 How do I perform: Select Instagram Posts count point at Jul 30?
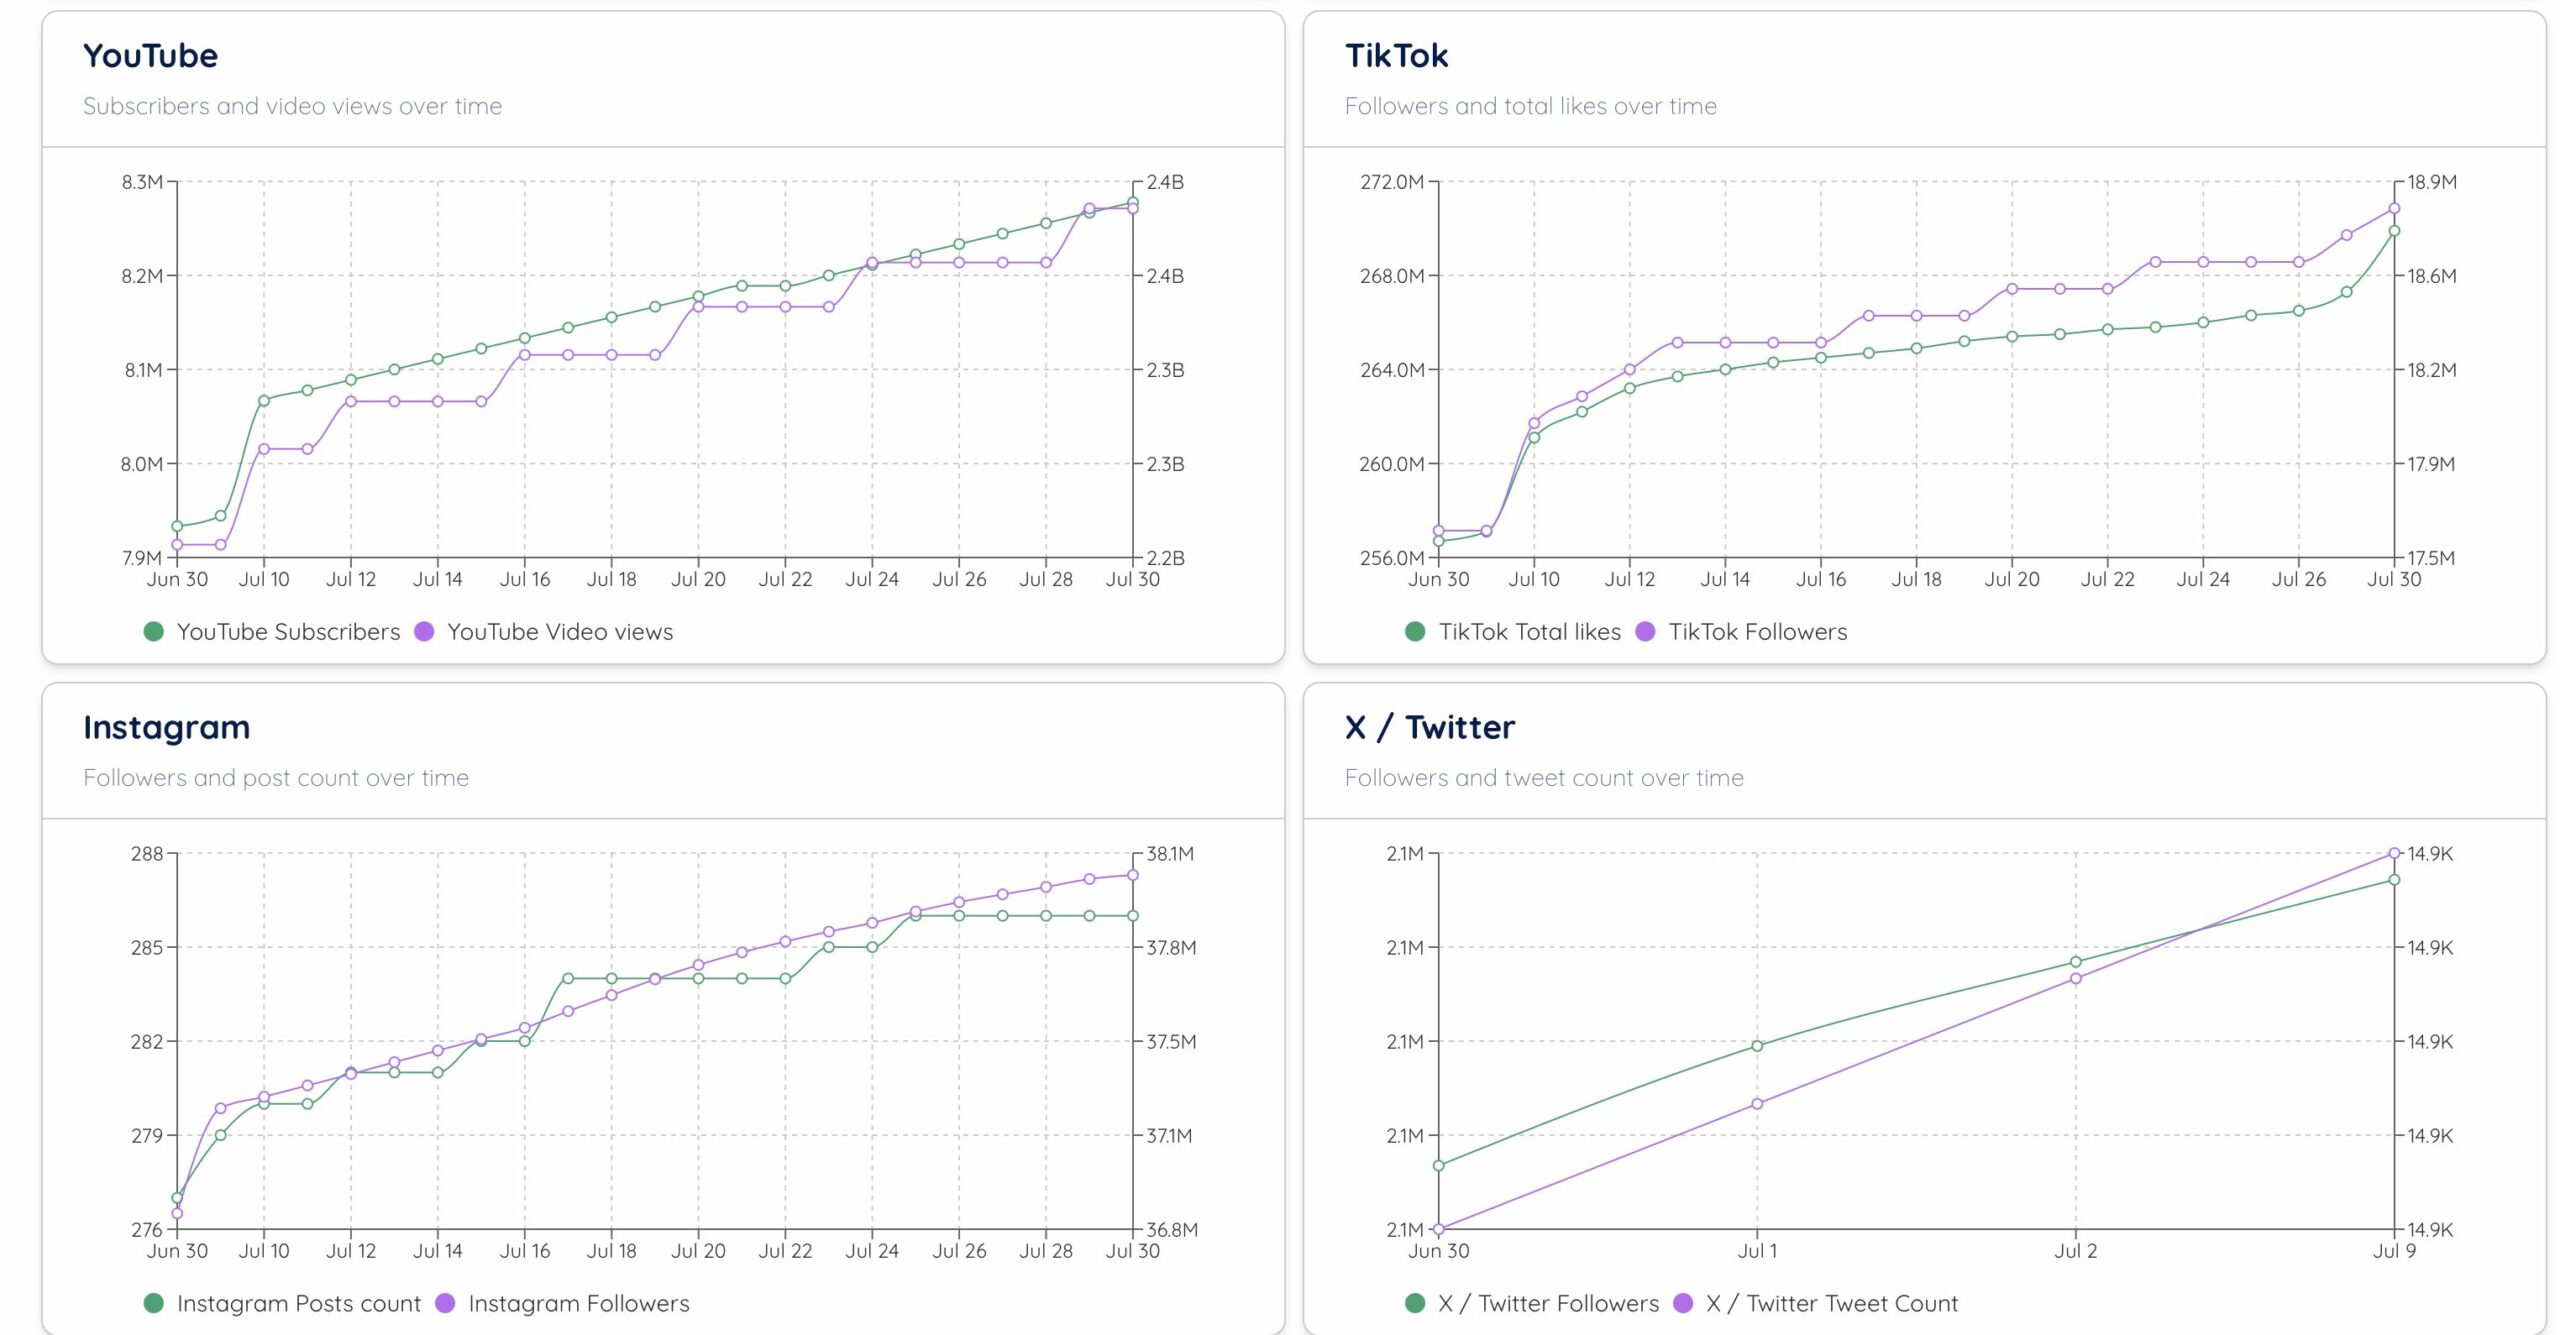[x=1133, y=916]
